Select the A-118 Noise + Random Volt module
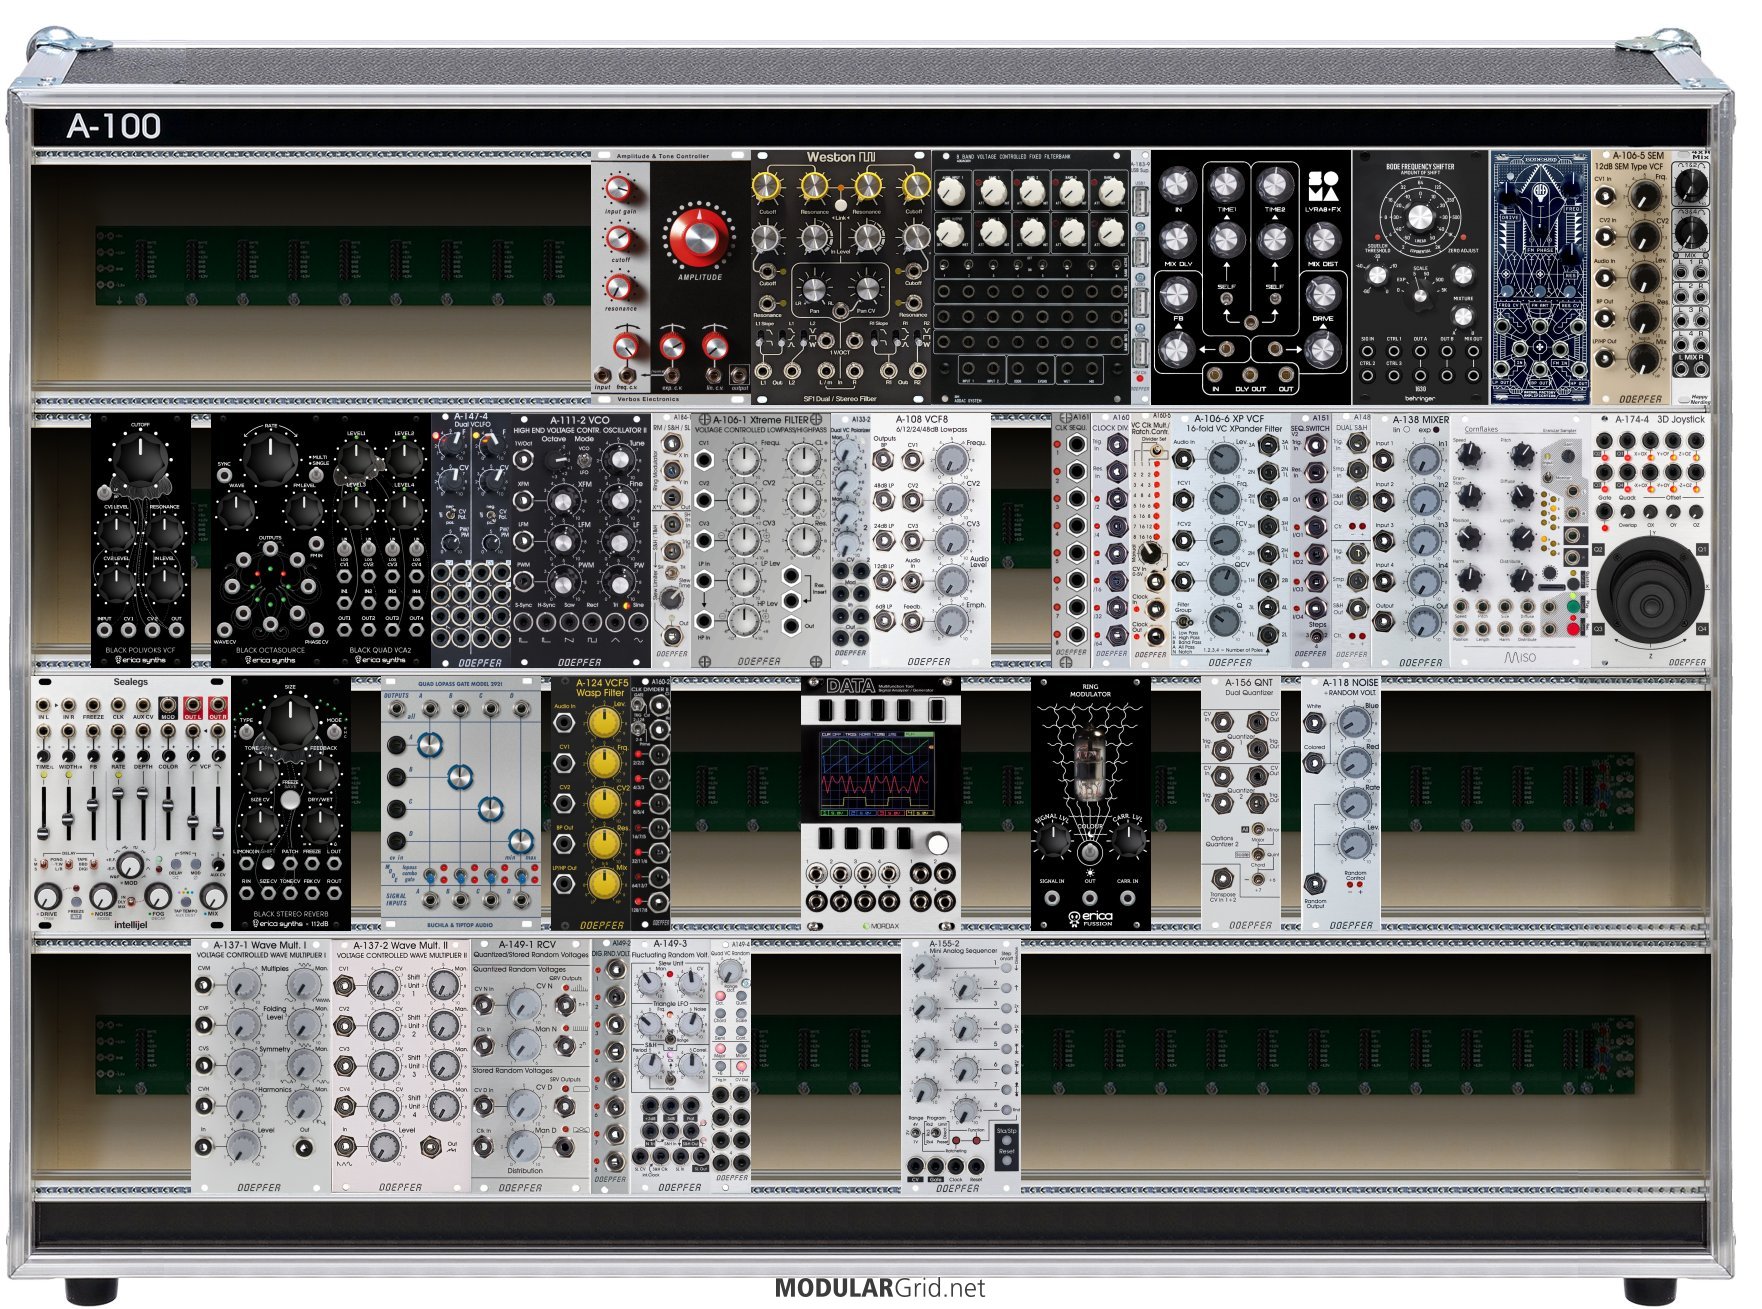This screenshot has width=1762, height=1309. (x=1341, y=804)
